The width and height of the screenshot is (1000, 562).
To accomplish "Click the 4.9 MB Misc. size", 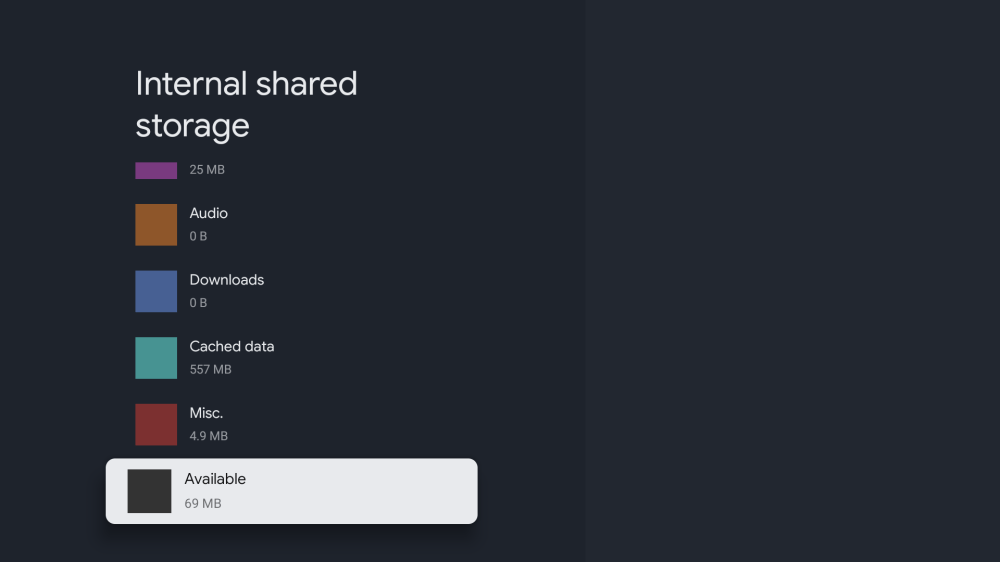I will [x=209, y=436].
